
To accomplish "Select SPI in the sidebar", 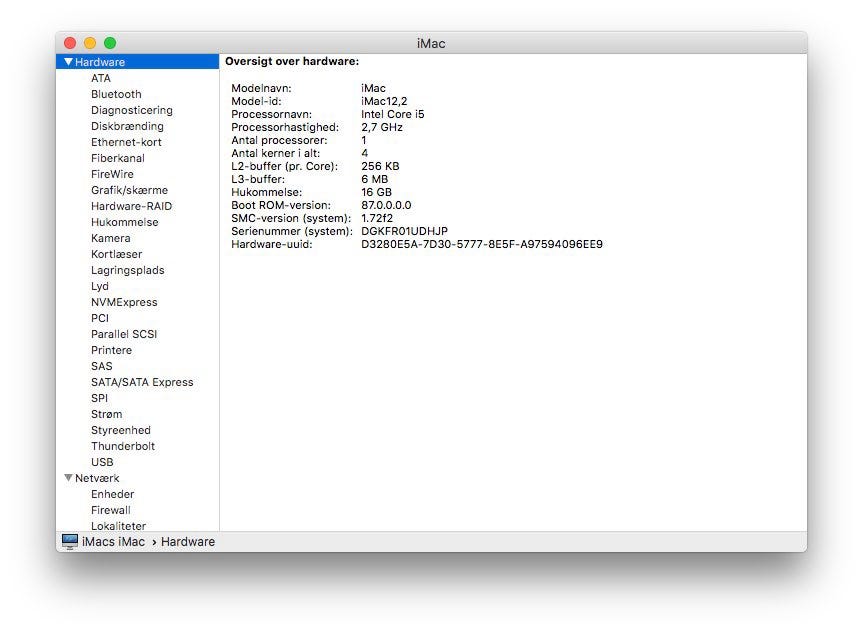I will click(x=99, y=397).
